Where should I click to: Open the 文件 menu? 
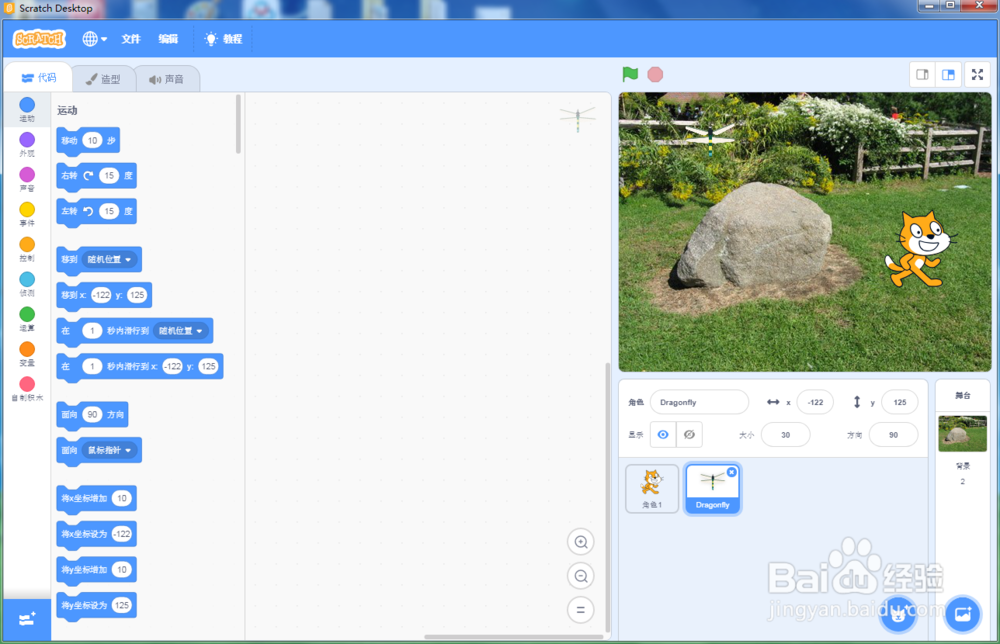pos(131,39)
